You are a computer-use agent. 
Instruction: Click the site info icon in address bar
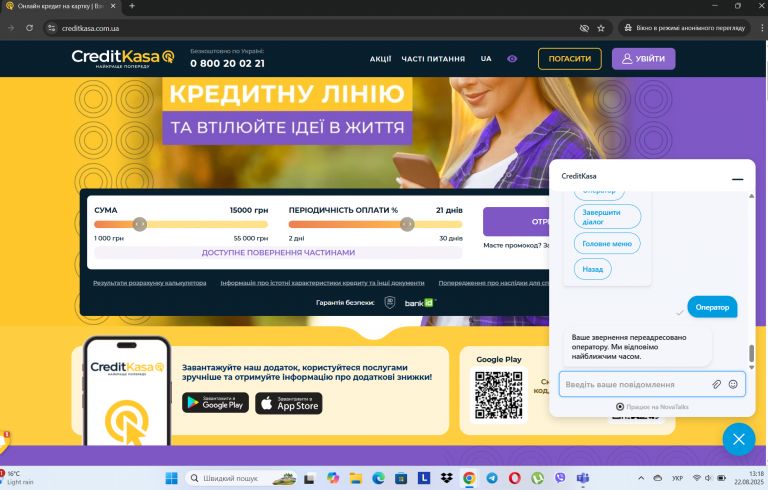tap(51, 28)
